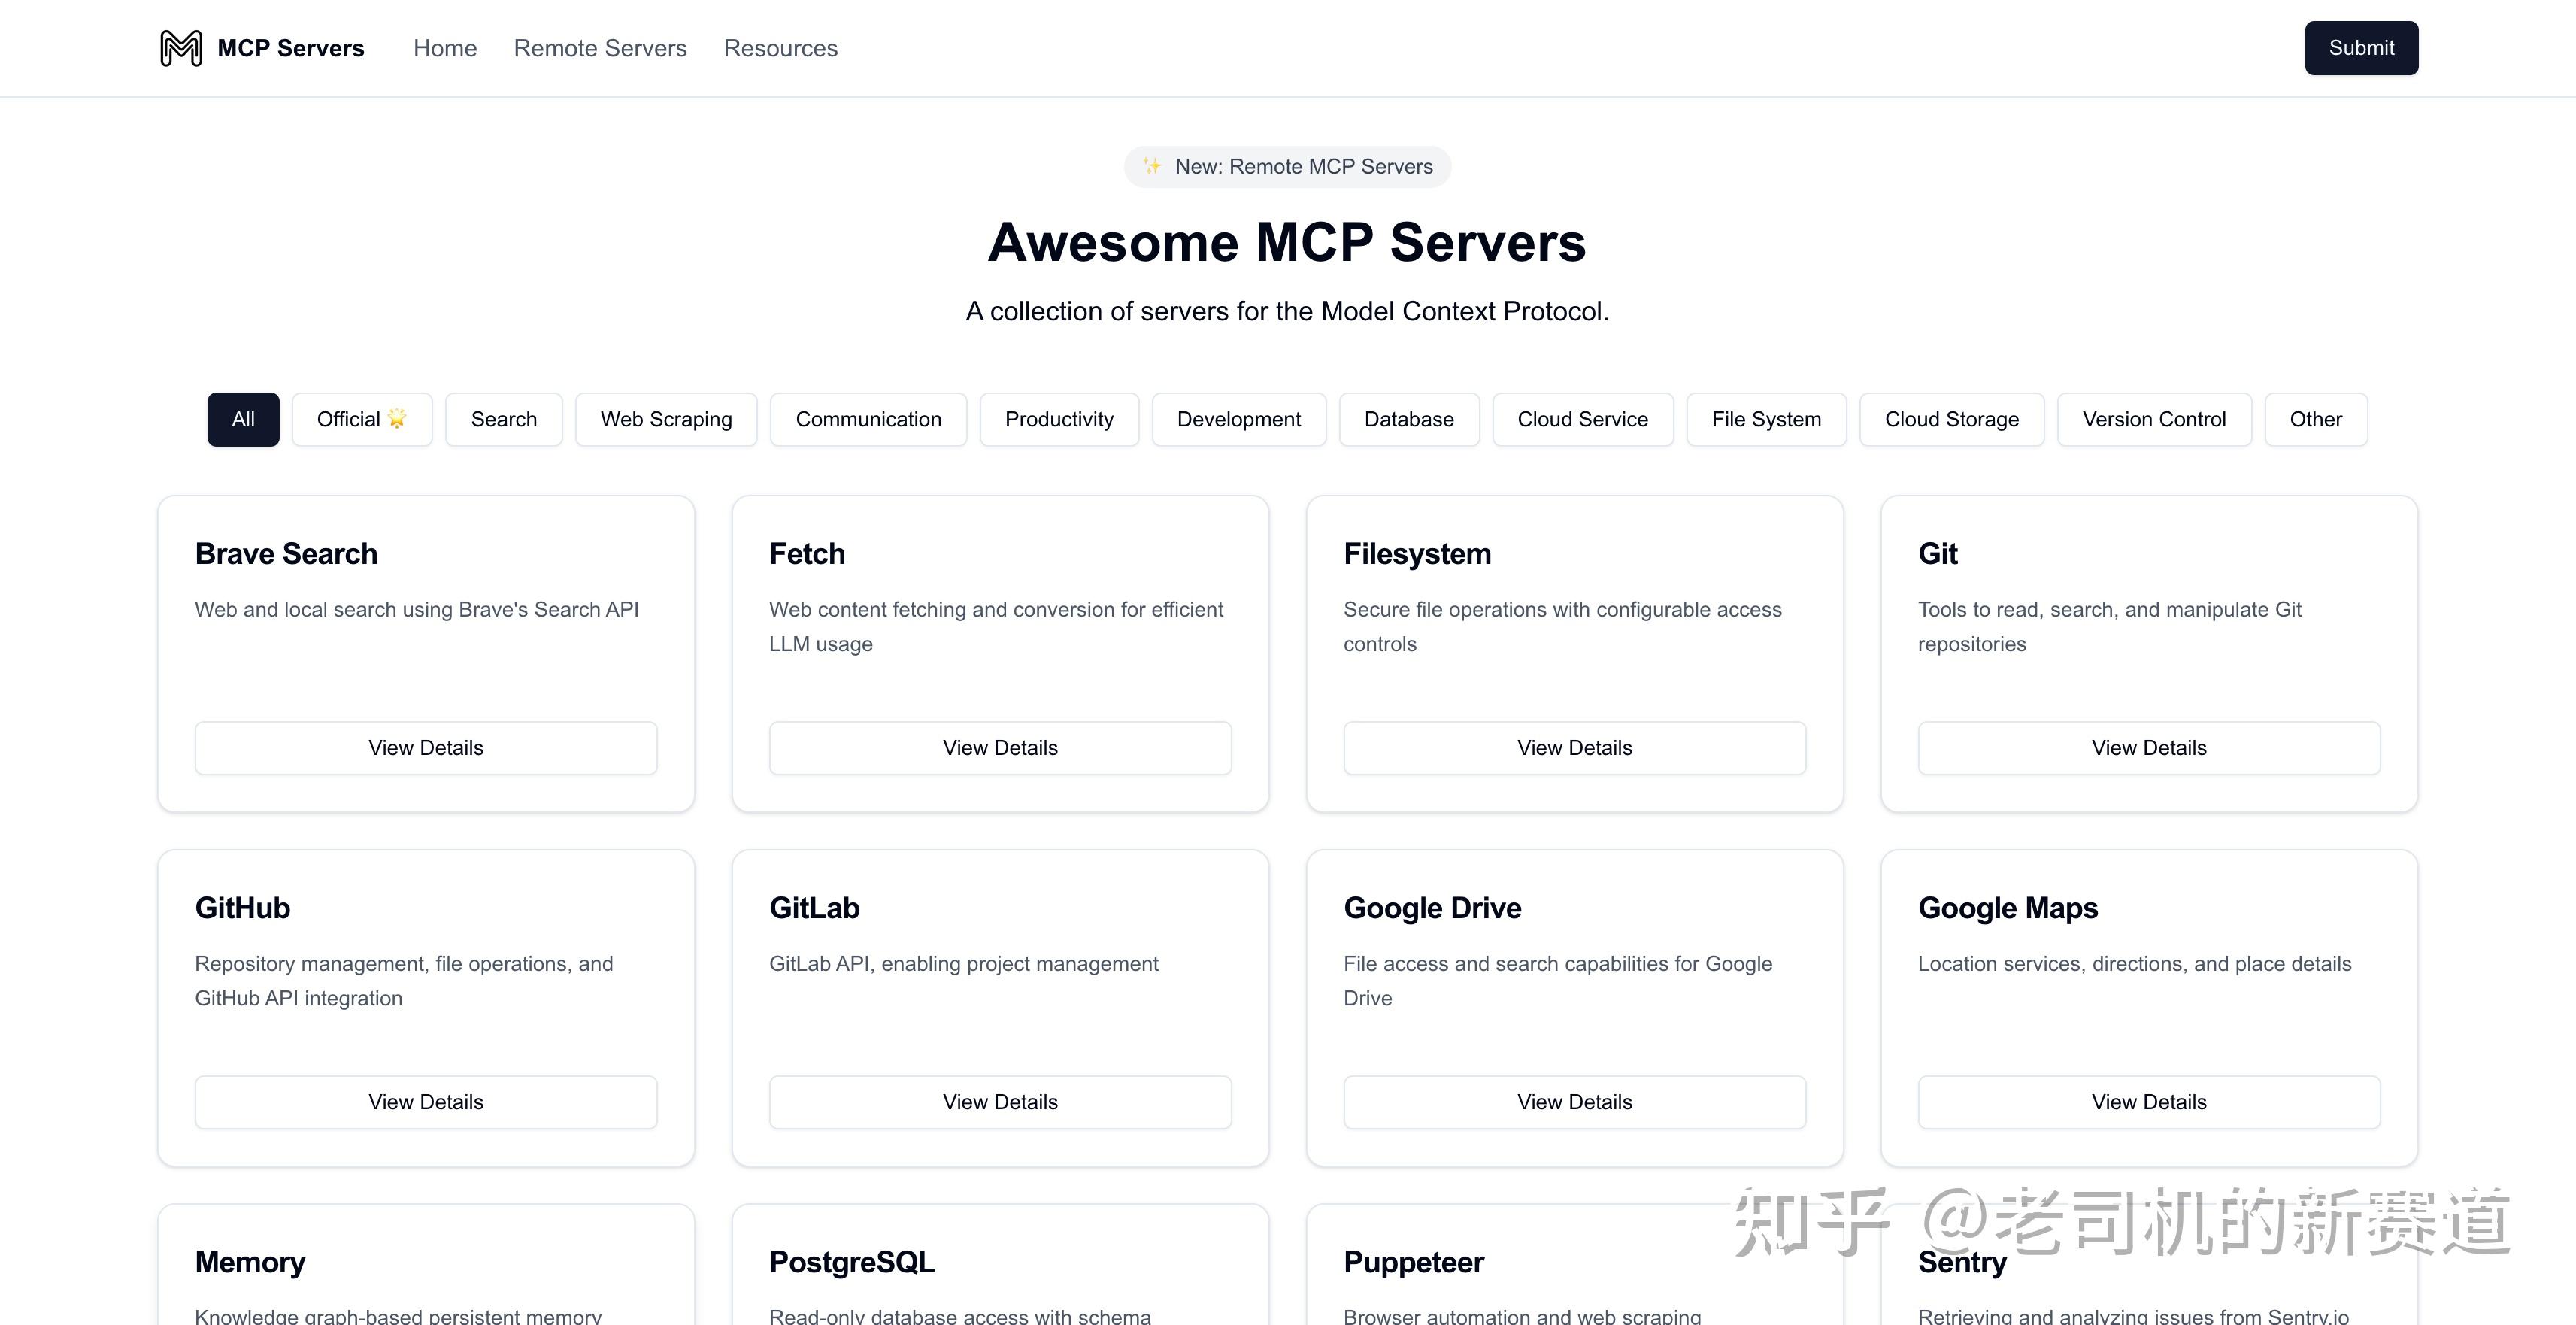Viewport: 2576px width, 1325px height.
Task: View Details for Brave Search
Action: [x=426, y=748]
